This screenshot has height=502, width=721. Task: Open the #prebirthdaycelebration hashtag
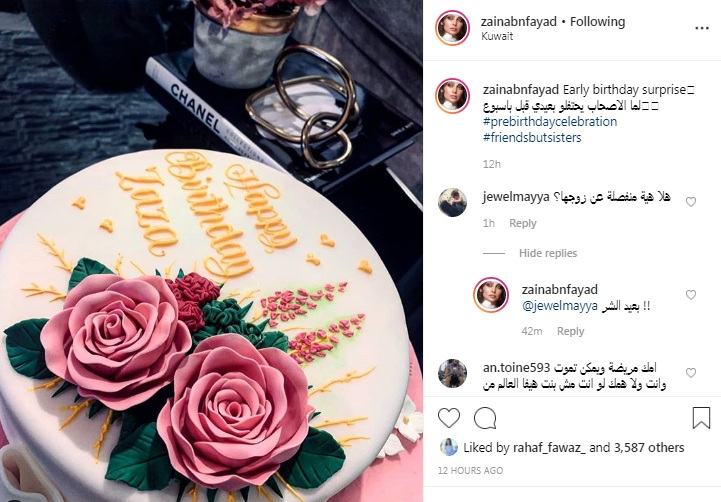tap(550, 122)
